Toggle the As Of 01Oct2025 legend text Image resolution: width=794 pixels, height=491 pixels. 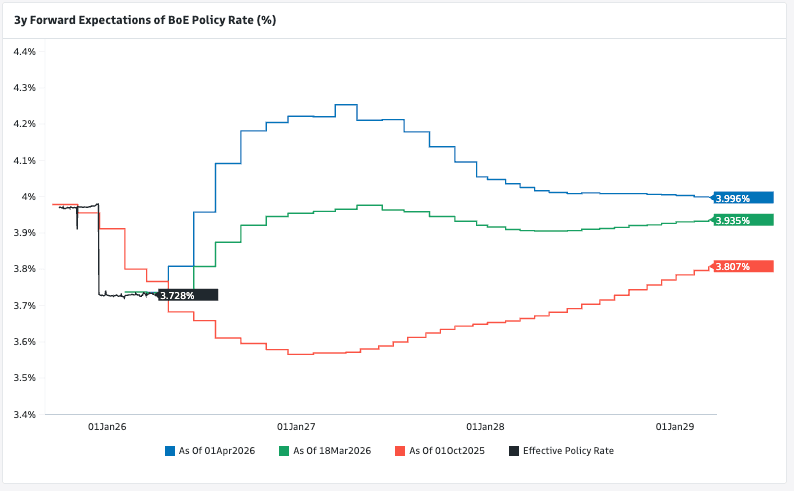click(x=447, y=451)
